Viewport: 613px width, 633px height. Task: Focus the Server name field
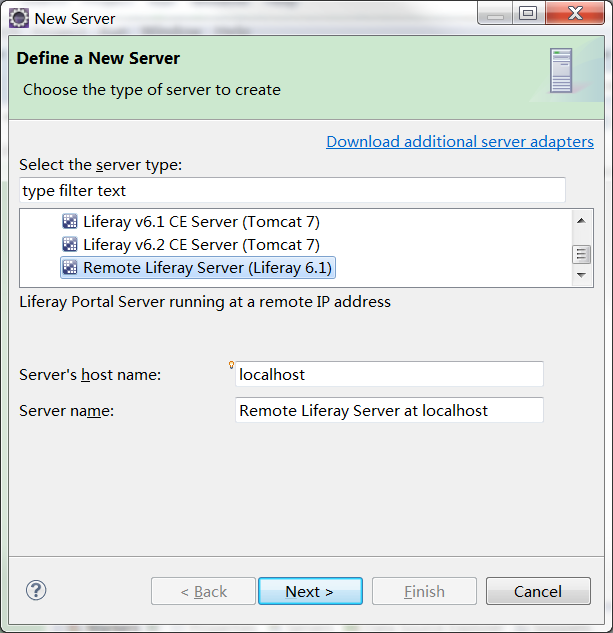pyautogui.click(x=389, y=410)
